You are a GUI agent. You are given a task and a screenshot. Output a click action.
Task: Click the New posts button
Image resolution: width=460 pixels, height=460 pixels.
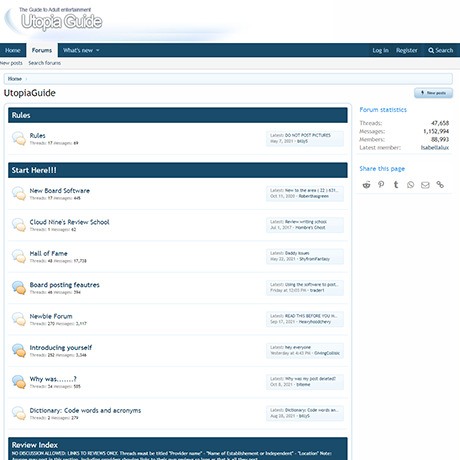[433, 93]
